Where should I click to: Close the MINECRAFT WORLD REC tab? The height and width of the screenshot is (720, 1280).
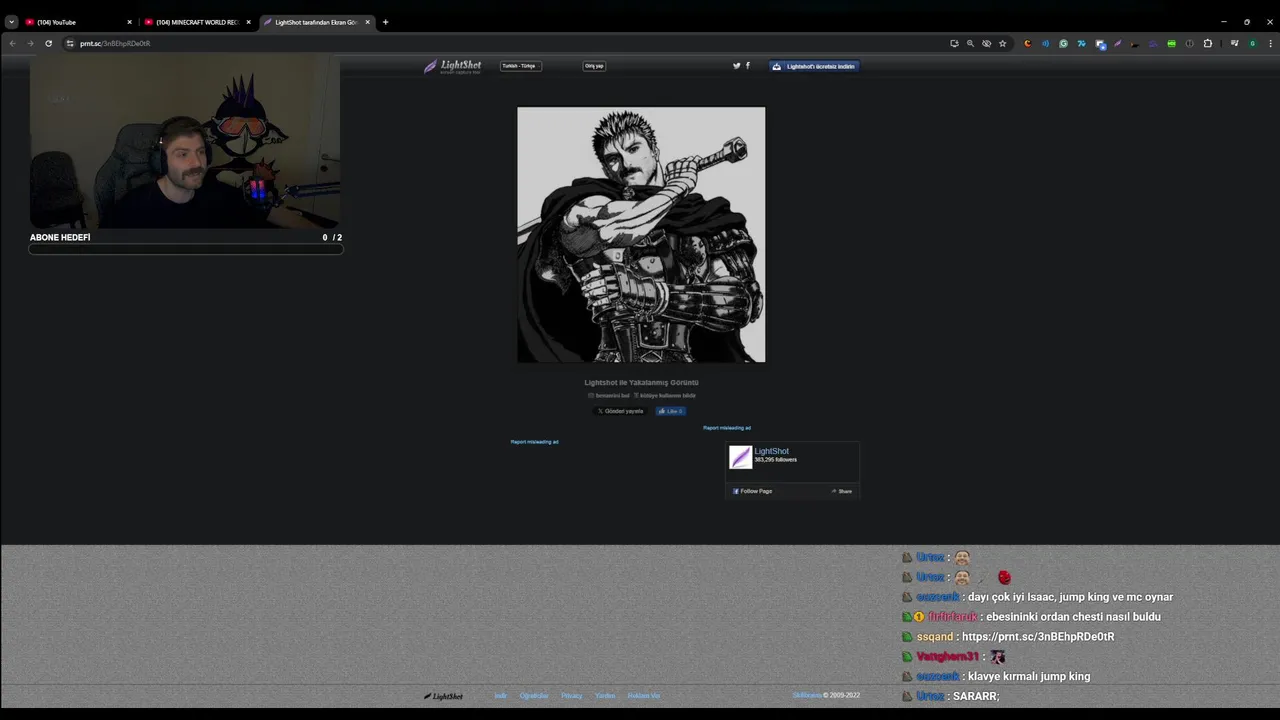click(249, 22)
